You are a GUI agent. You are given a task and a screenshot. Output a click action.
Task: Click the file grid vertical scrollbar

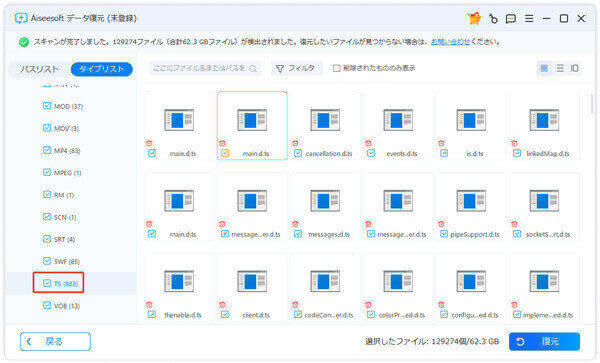pyautogui.click(x=592, y=103)
